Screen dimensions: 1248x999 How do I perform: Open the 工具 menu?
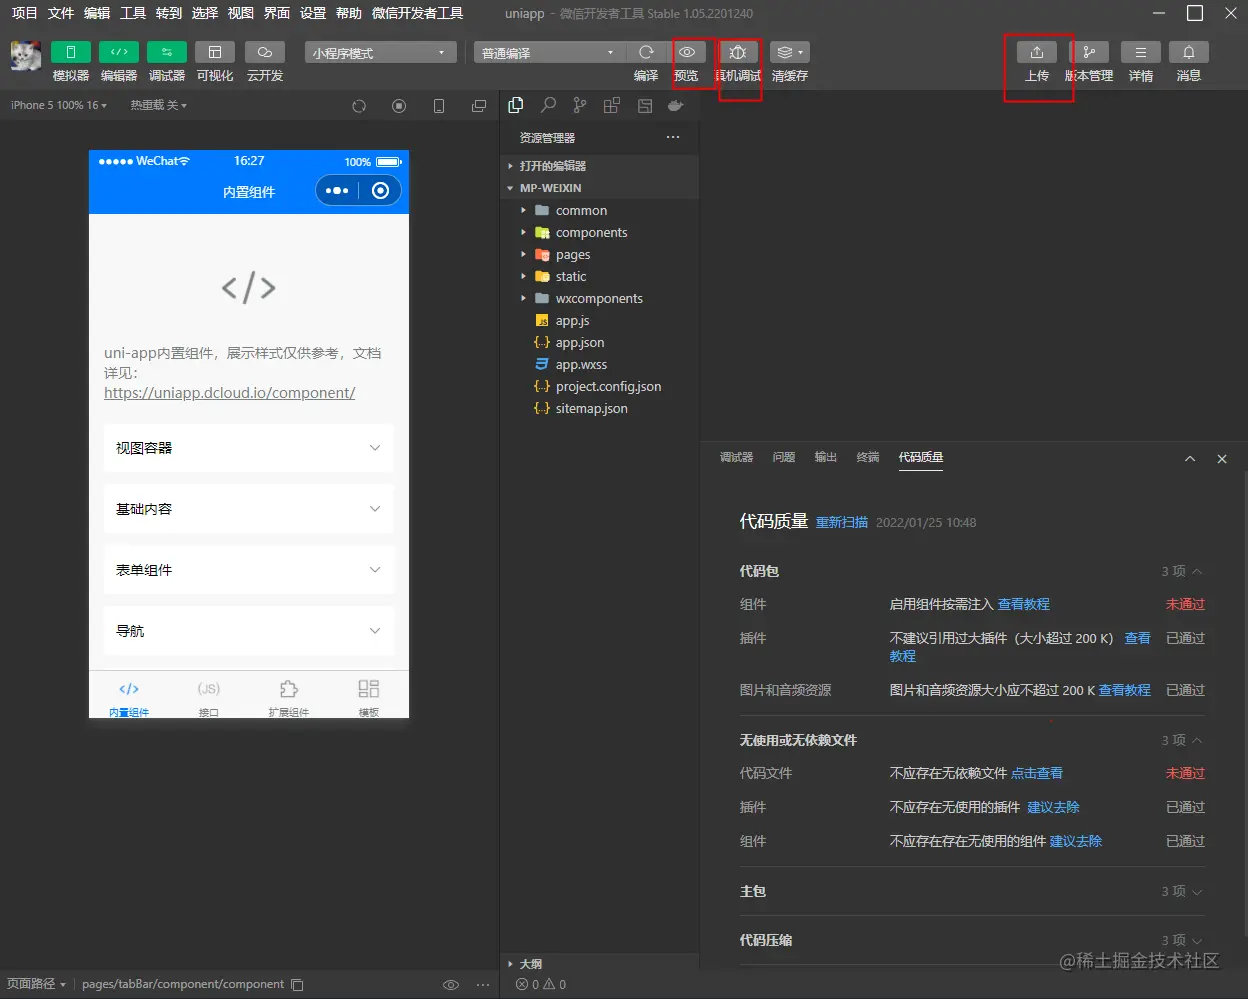(x=133, y=13)
